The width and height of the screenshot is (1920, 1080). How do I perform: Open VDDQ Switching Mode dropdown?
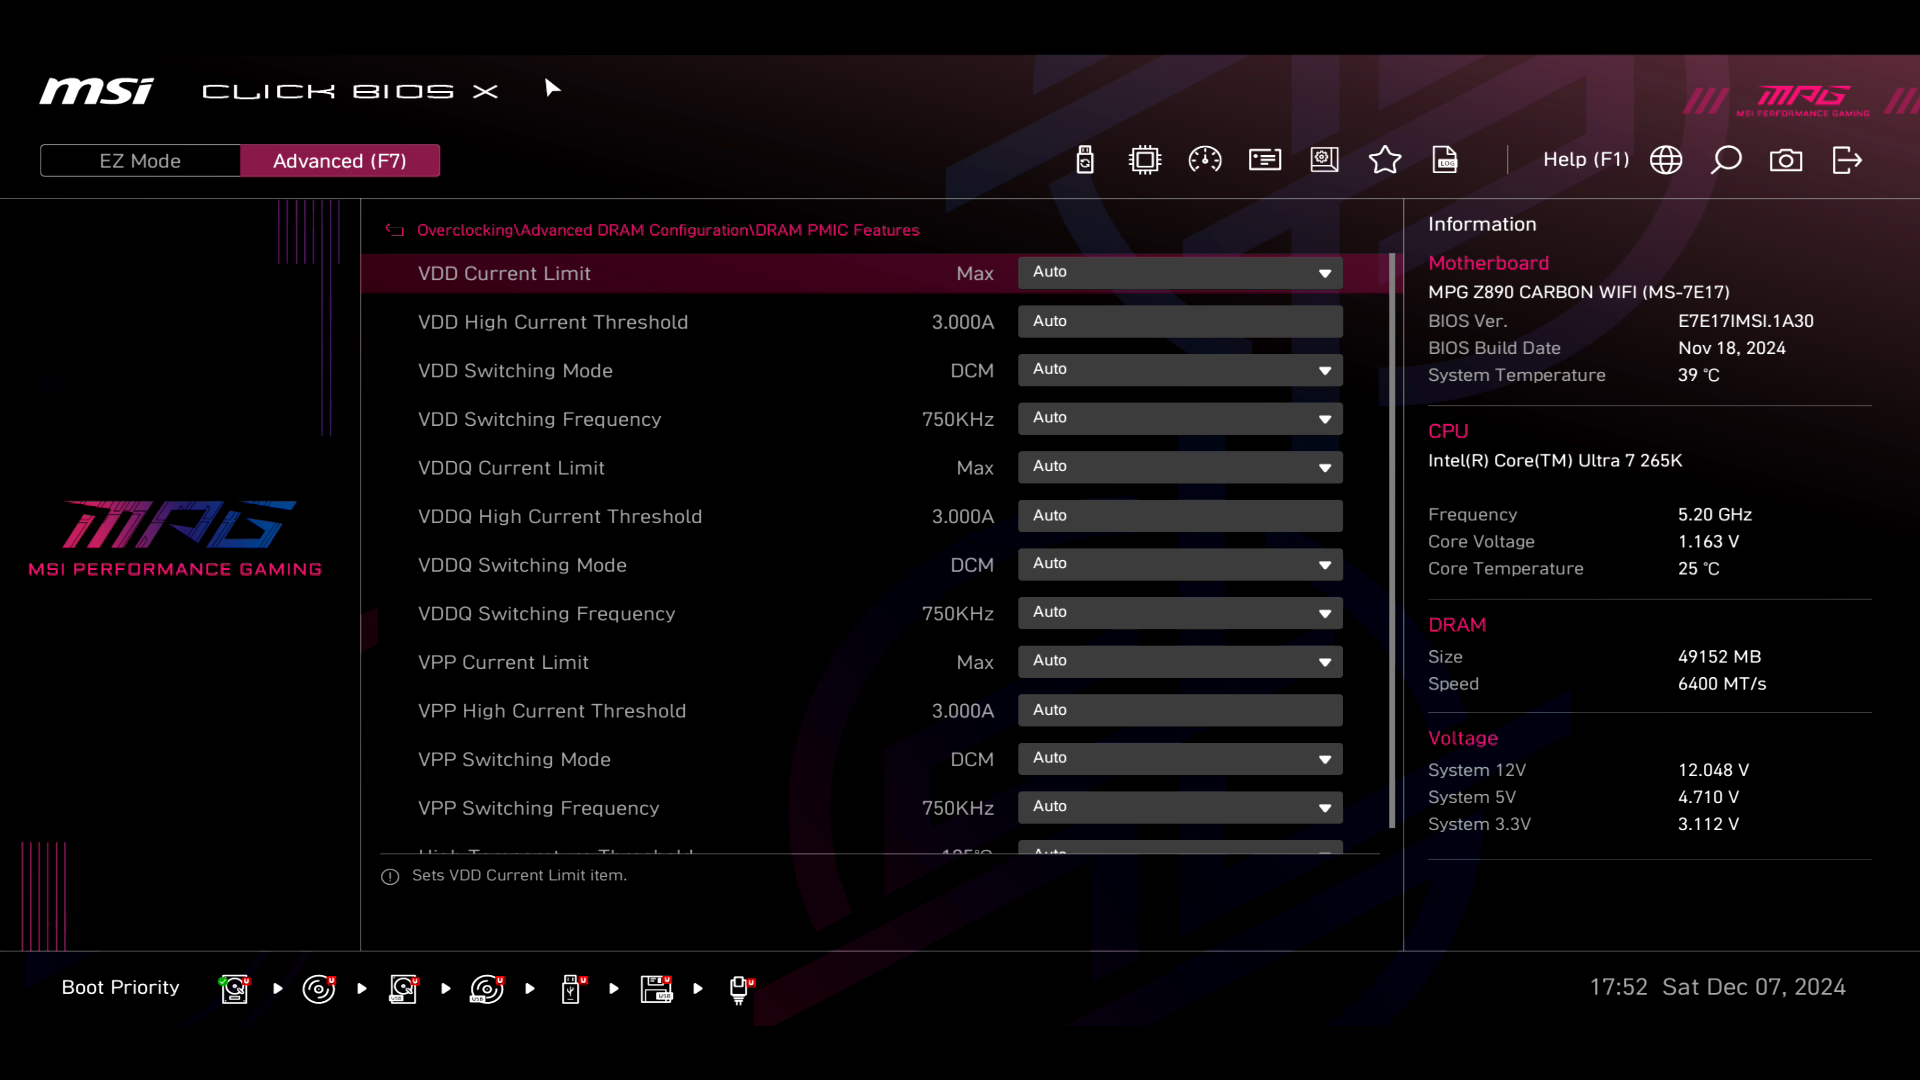coord(1180,565)
